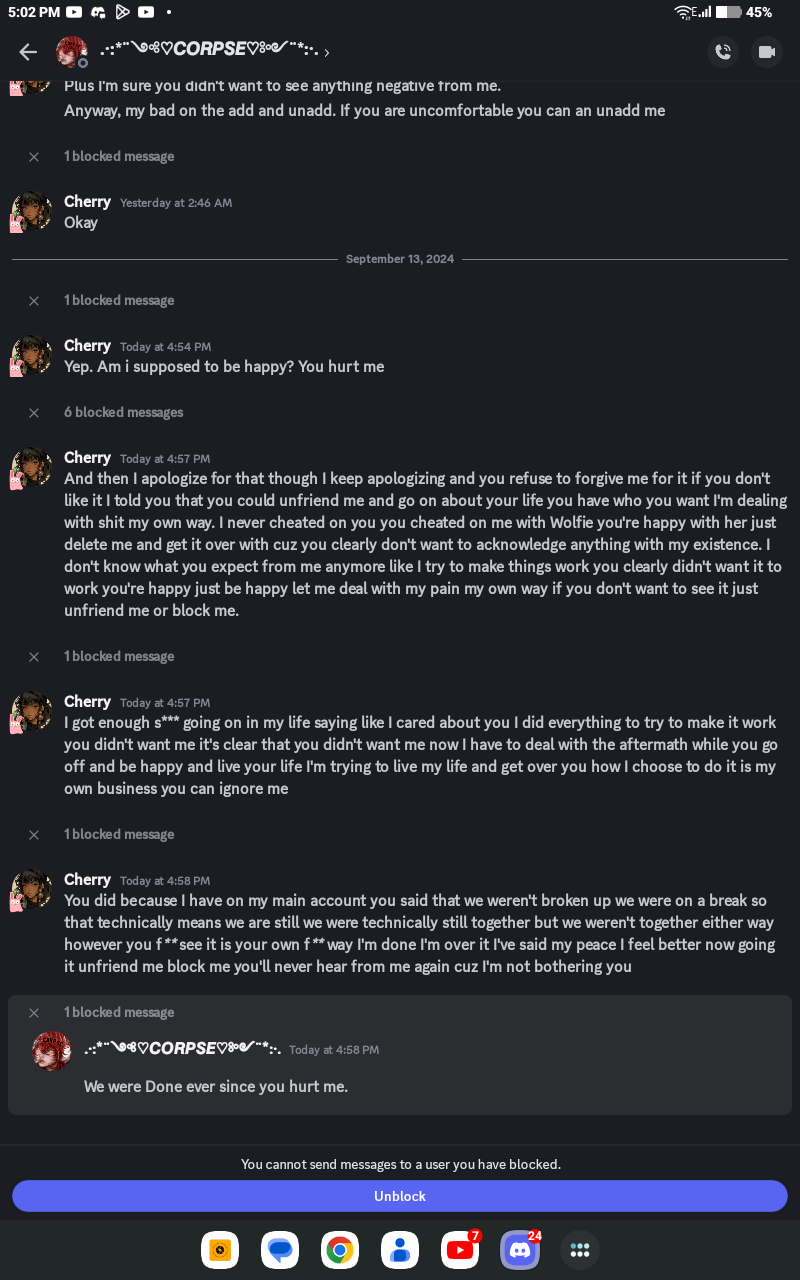Image resolution: width=800 pixels, height=1280 pixels.
Task: Tap Cherry's avatar beside "Okay" message
Action: pos(32,212)
